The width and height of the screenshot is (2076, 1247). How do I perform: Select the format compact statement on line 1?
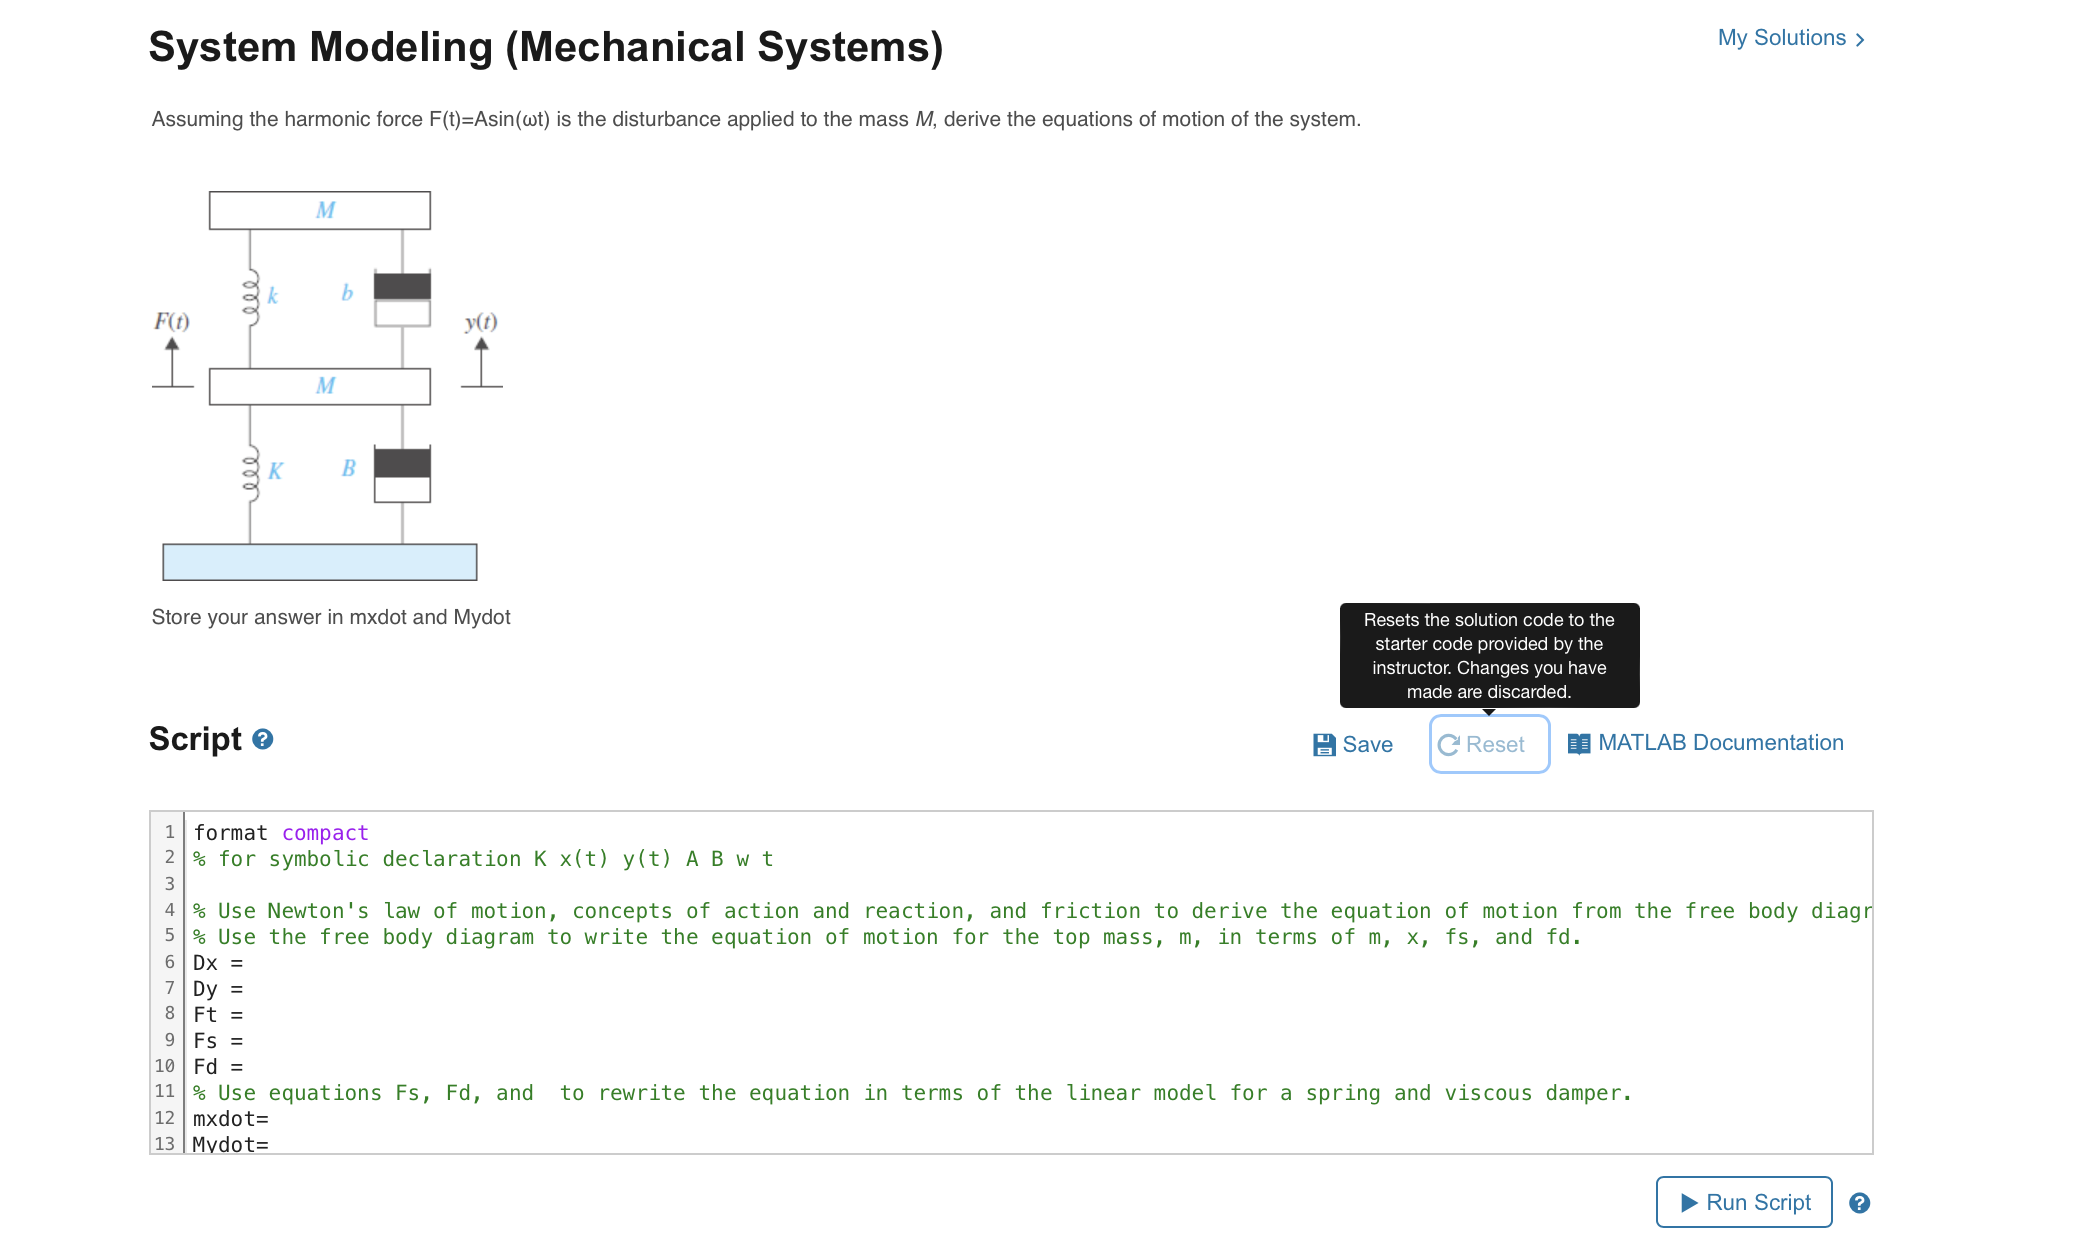pyautogui.click(x=280, y=832)
